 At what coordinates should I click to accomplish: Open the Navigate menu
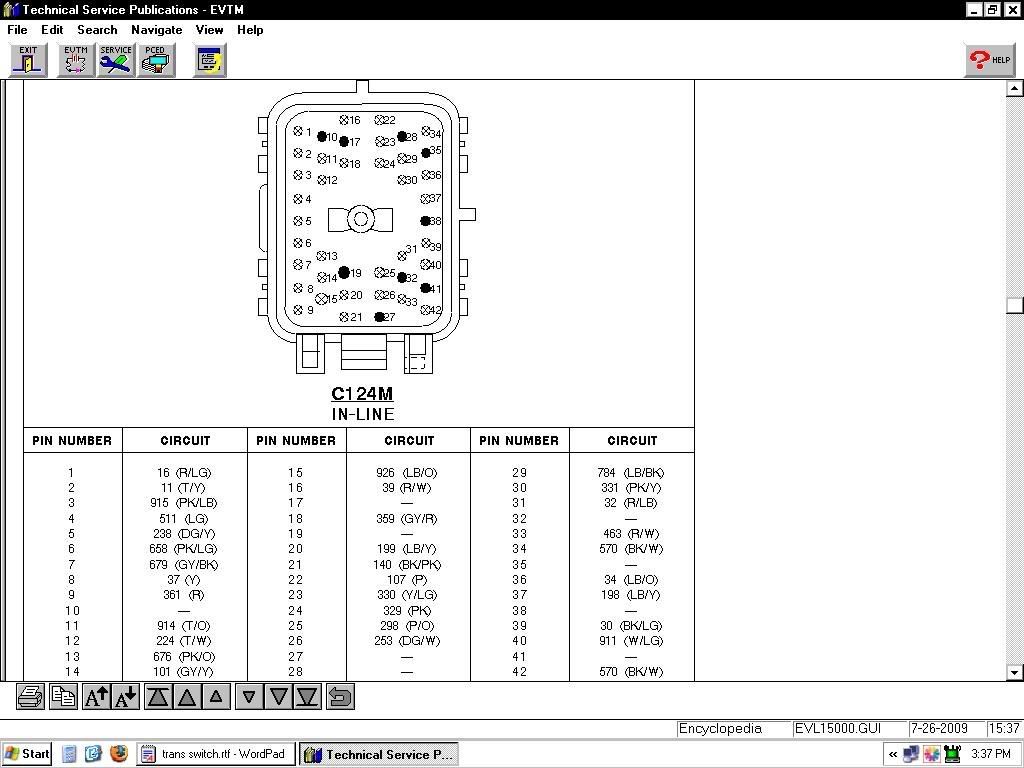coord(157,30)
